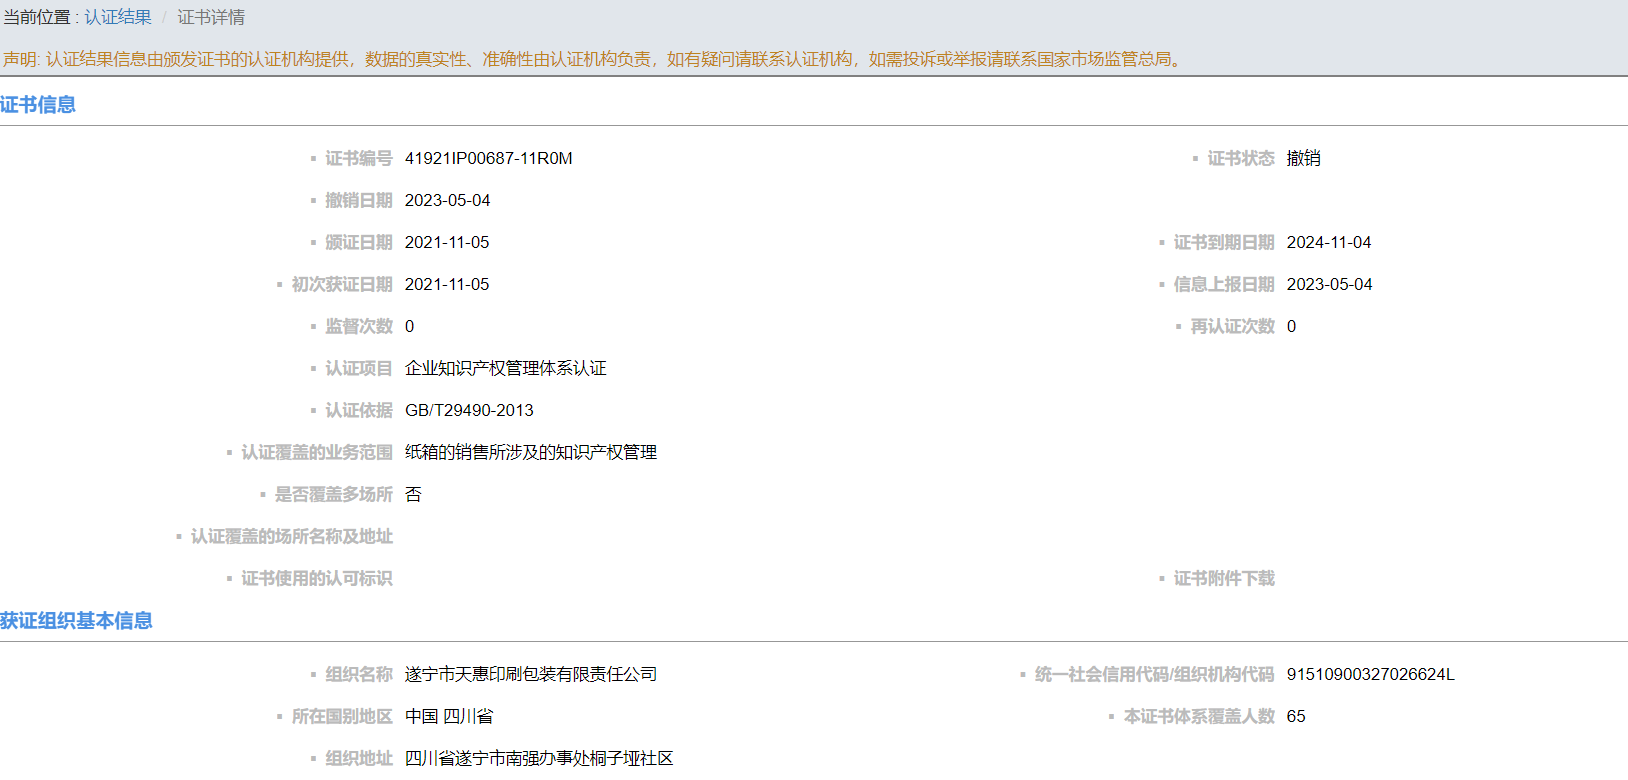This screenshot has height=780, width=1628.
Task: Click the 认证项目 field label
Action: 359,368
